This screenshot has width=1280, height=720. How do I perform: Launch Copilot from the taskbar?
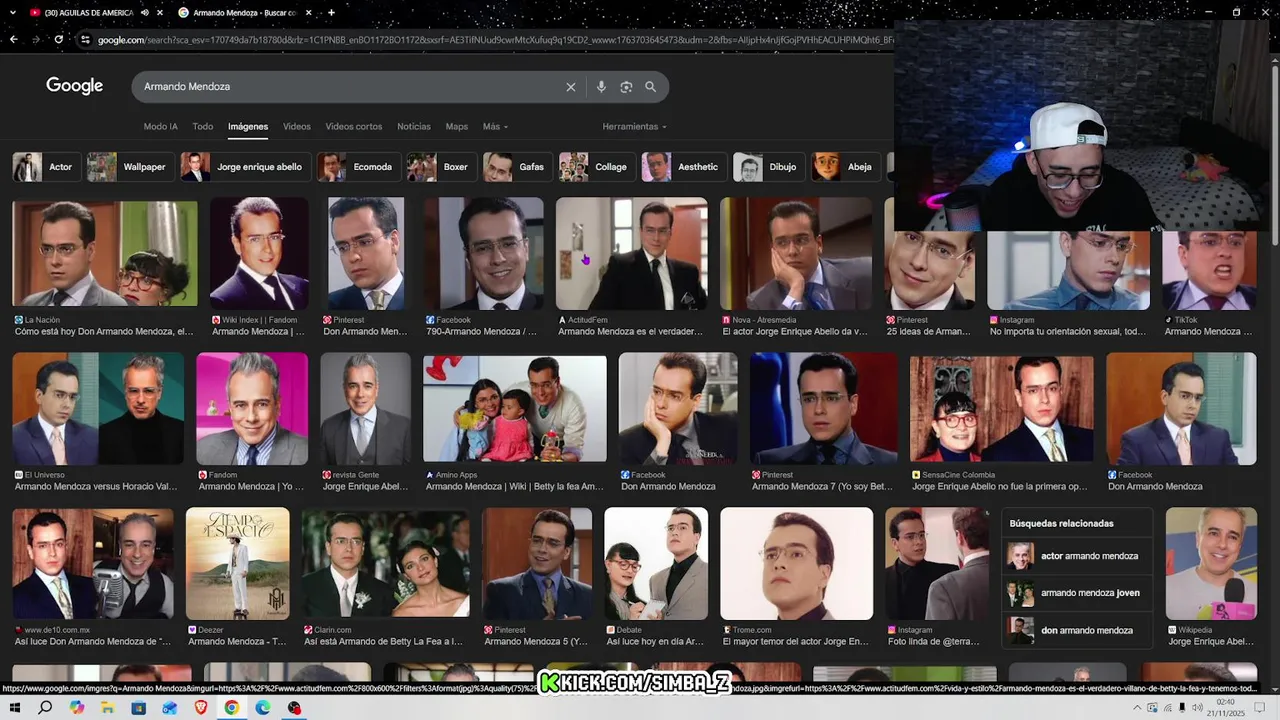(x=77, y=708)
